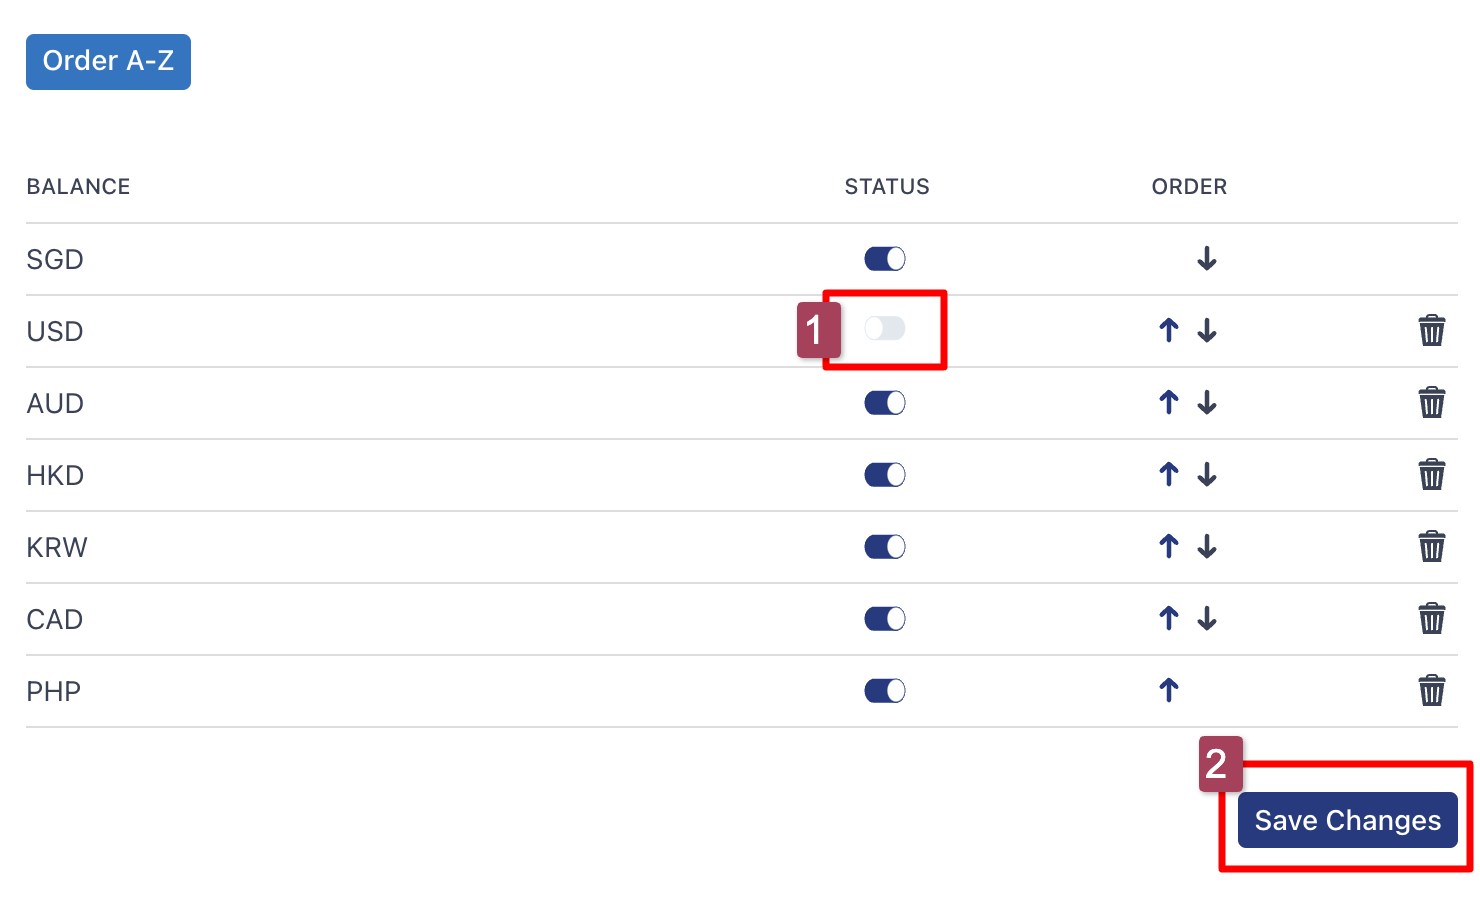Viewport: 1480px width, 898px height.
Task: Delete the AUD balance row
Action: tap(1431, 403)
